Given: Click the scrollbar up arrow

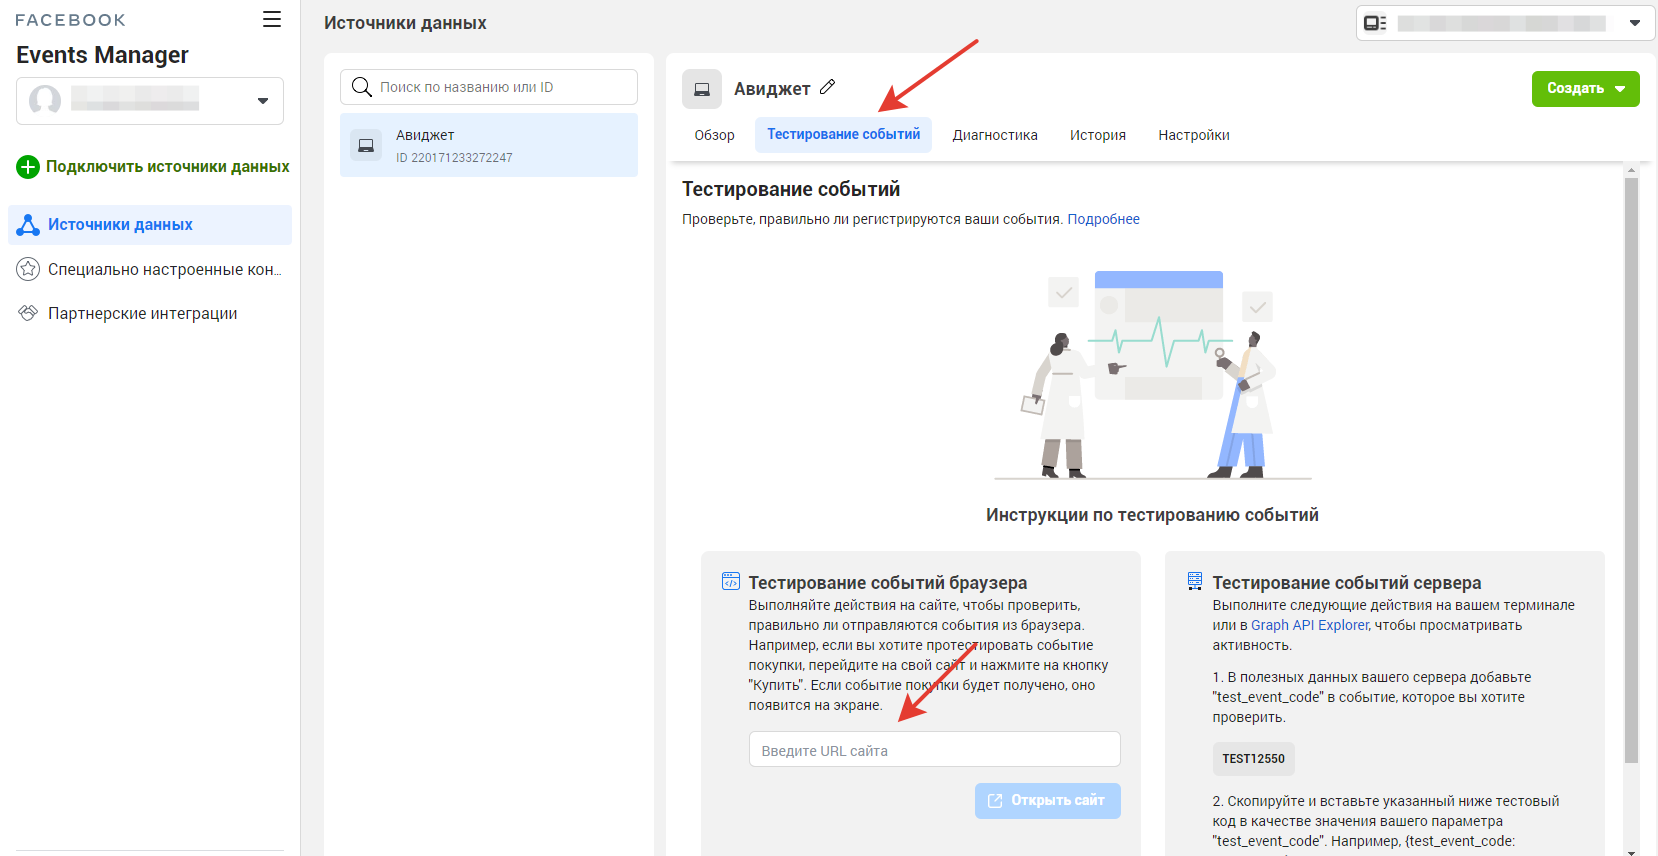Looking at the screenshot, I should pos(1631,171).
